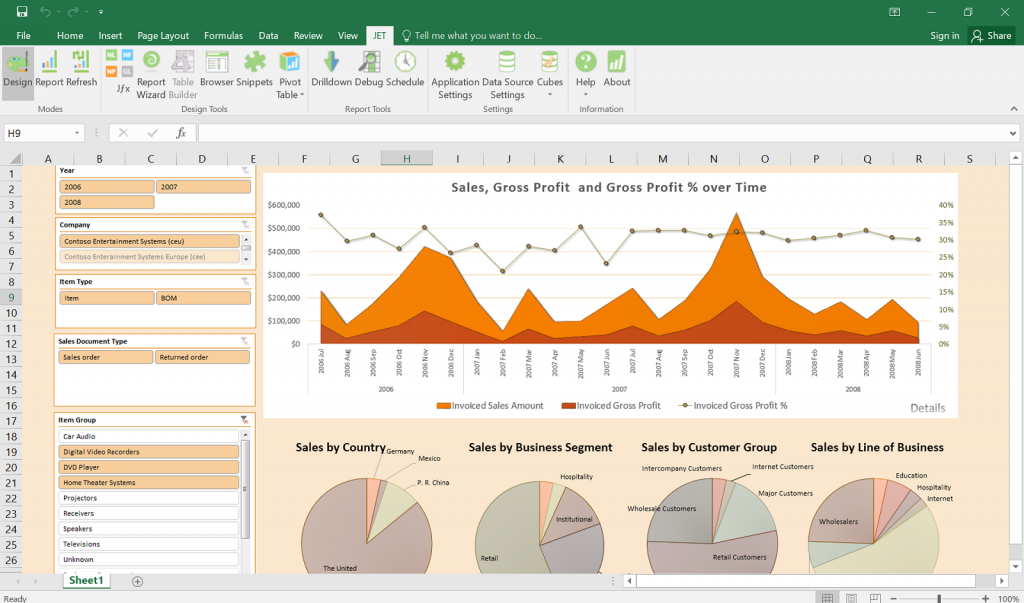The image size is (1024, 603).
Task: Open the Pivot Table dropdown
Action: [x=290, y=74]
